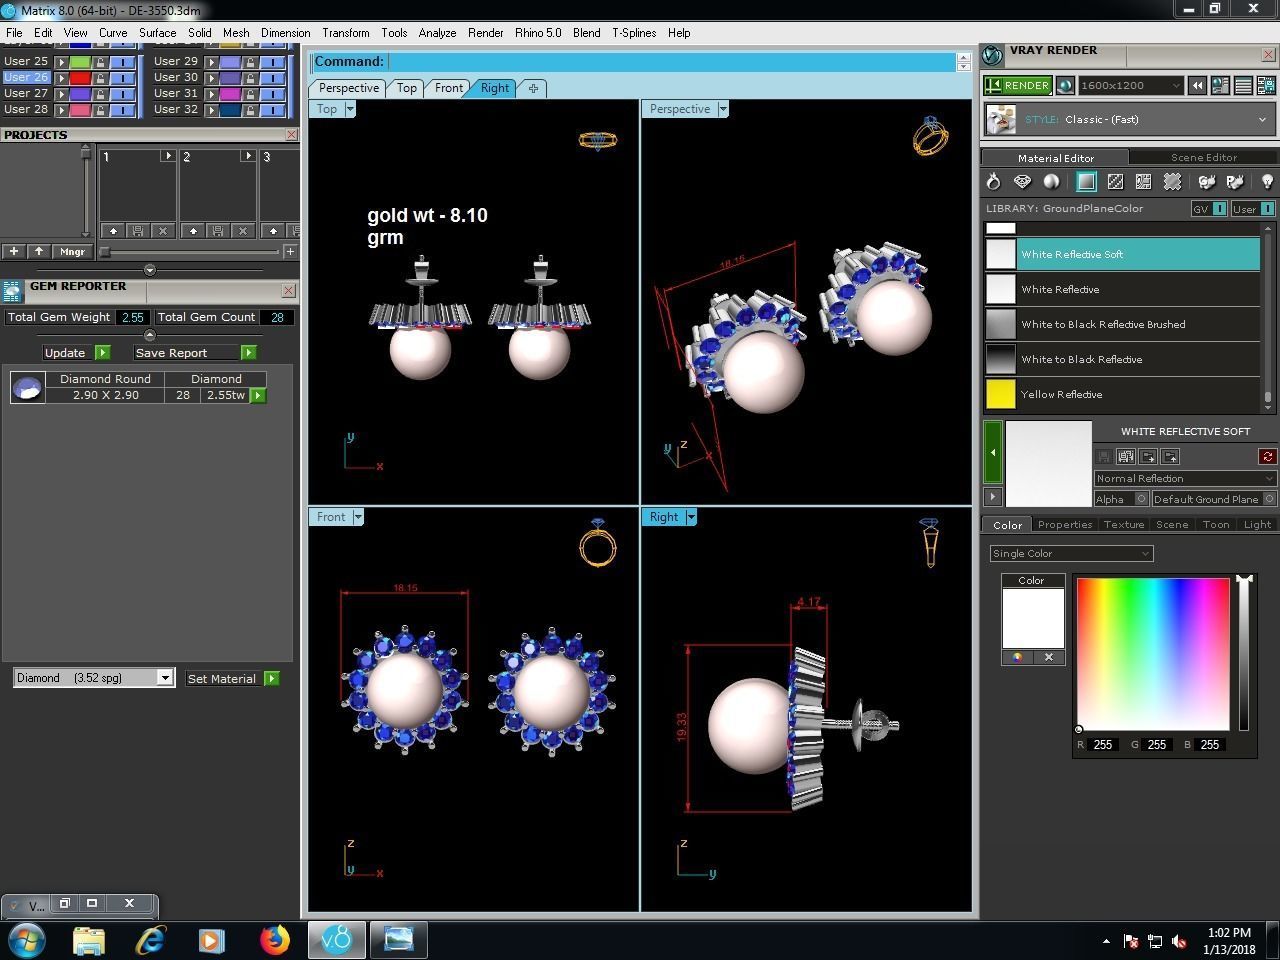
Task: Click the export material folder icon
Action: pyautogui.click(x=1171, y=457)
